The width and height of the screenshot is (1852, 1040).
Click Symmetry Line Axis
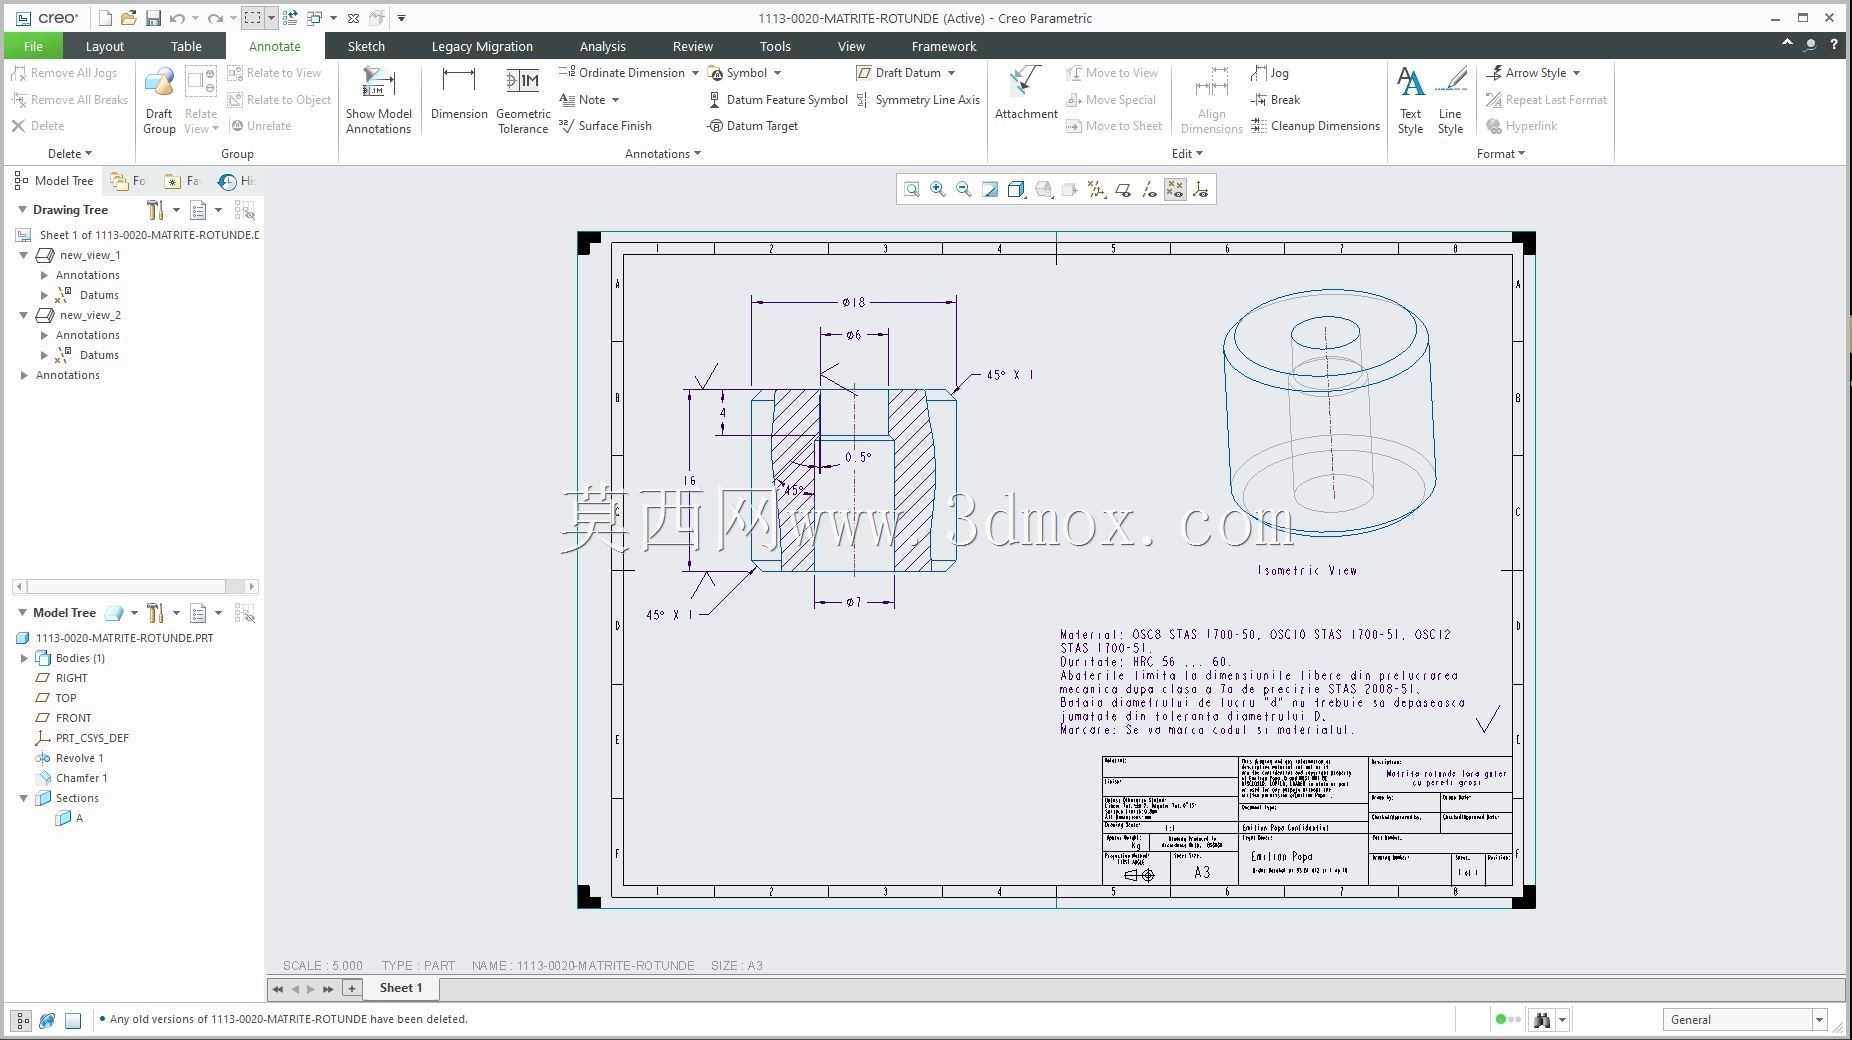click(x=918, y=99)
